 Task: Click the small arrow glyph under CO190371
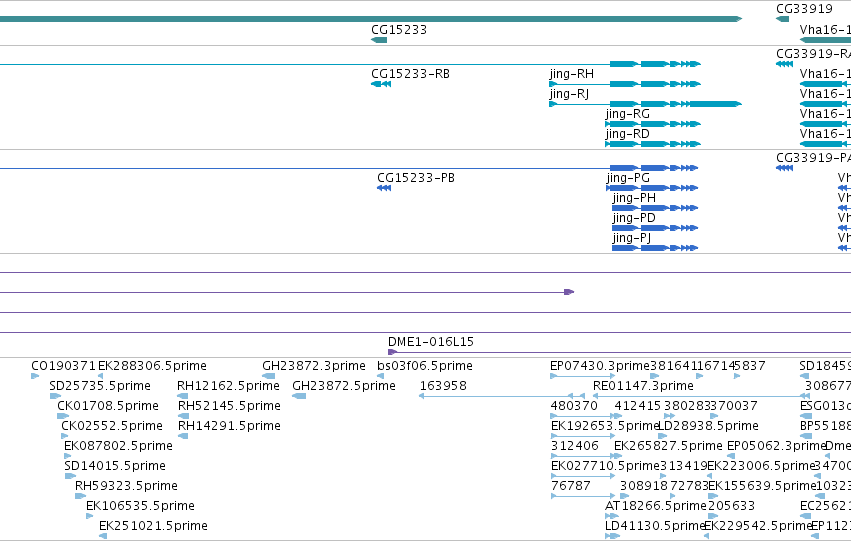35,376
